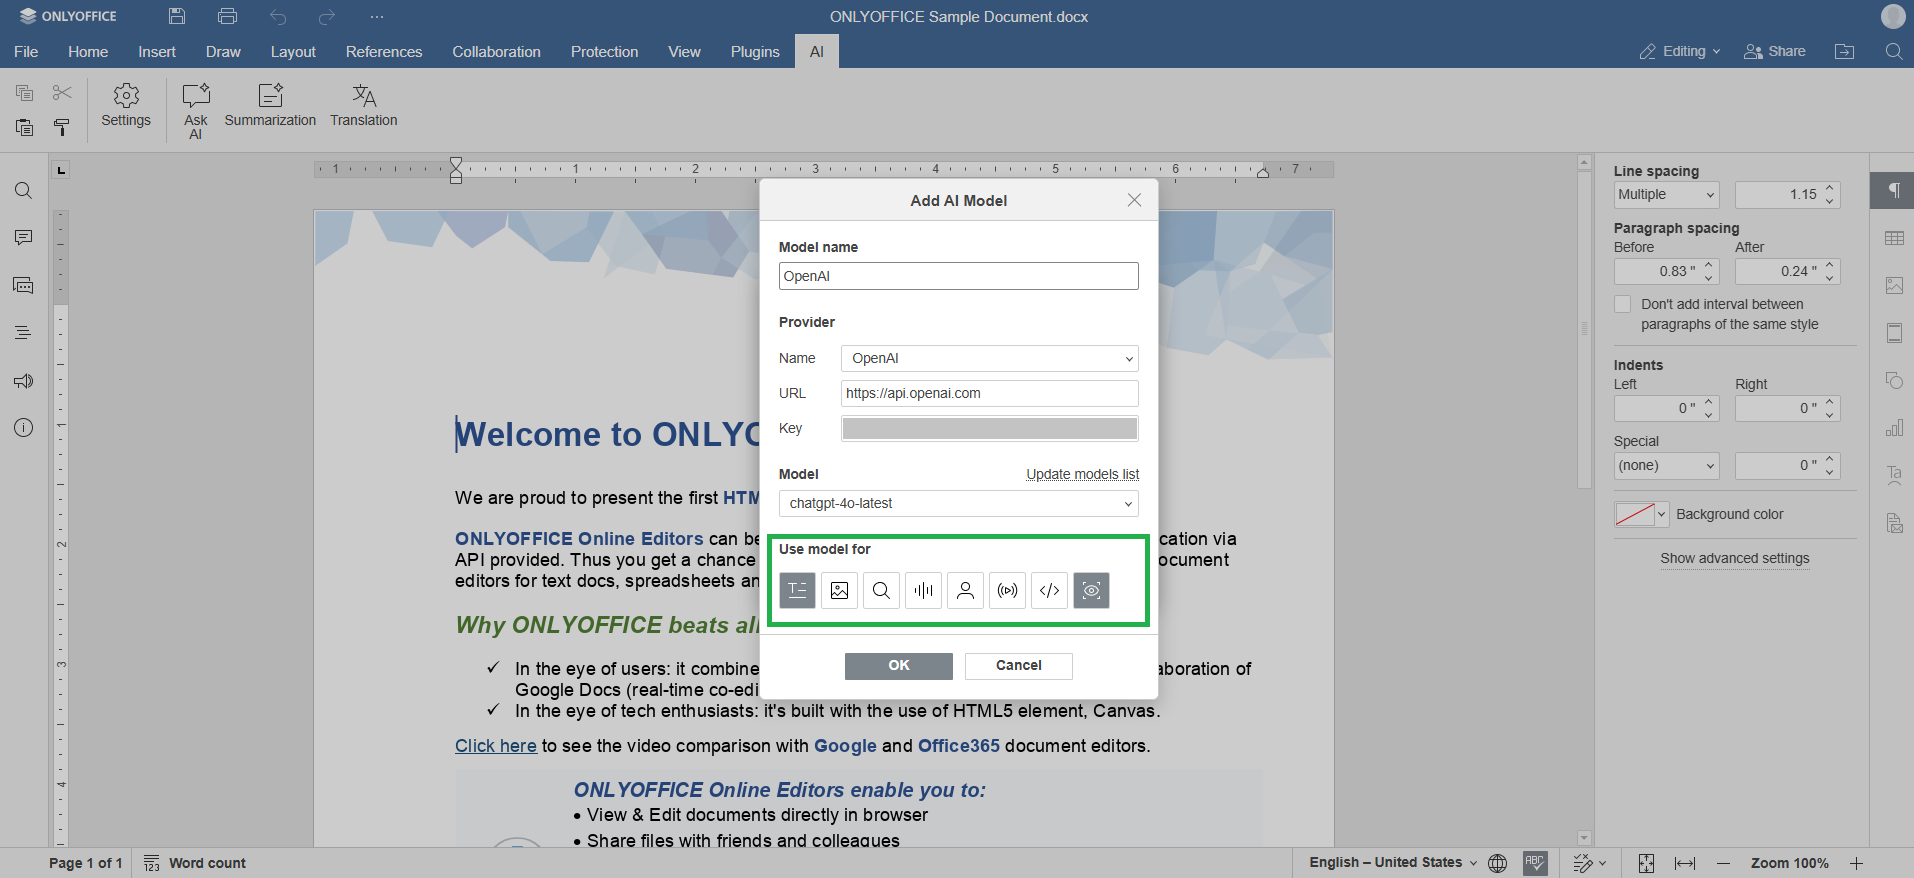The height and width of the screenshot is (878, 1914).
Task: Click the Save icon in title bar
Action: click(x=177, y=16)
